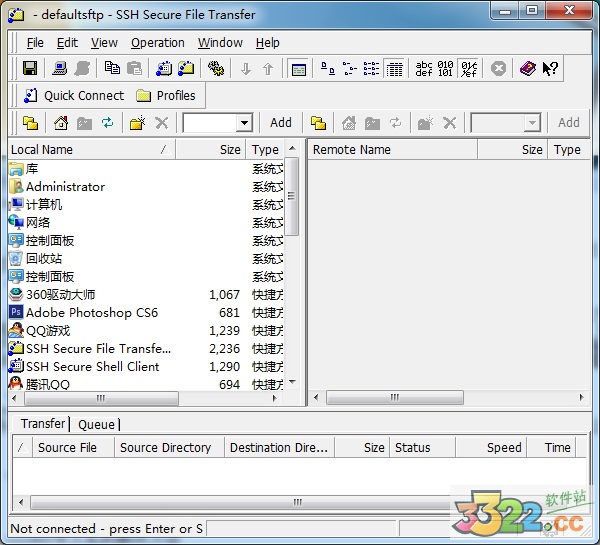
Task: Click the local Add button
Action: [281, 123]
